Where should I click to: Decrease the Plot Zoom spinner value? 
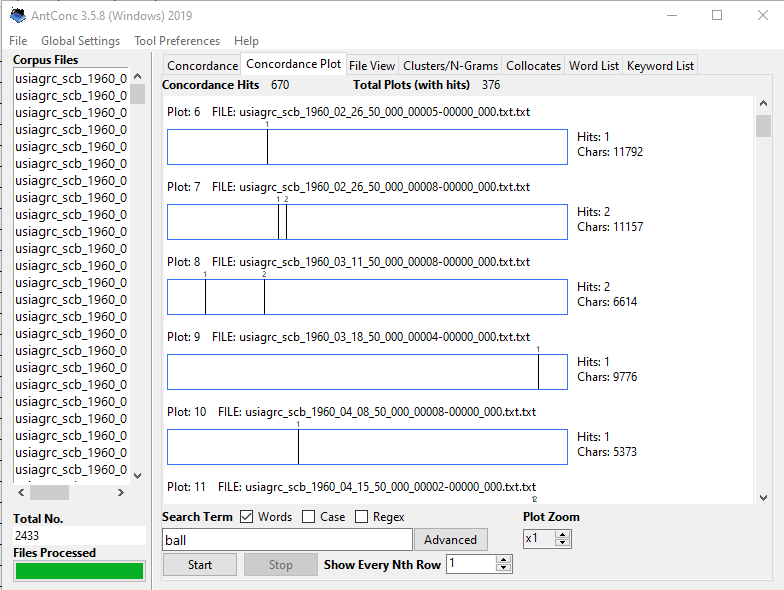pos(562,543)
